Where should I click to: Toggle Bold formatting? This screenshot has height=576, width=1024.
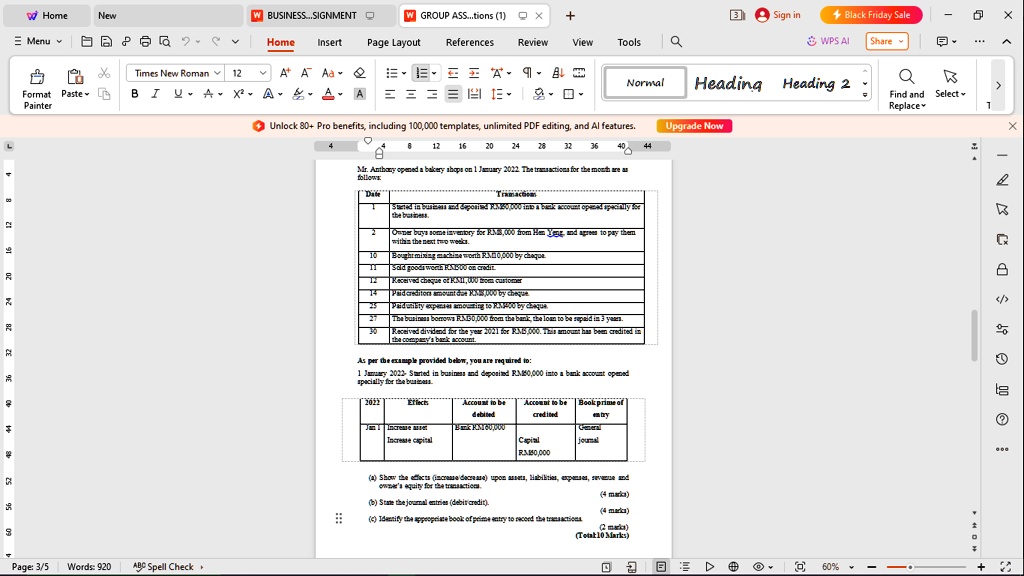coord(134,93)
